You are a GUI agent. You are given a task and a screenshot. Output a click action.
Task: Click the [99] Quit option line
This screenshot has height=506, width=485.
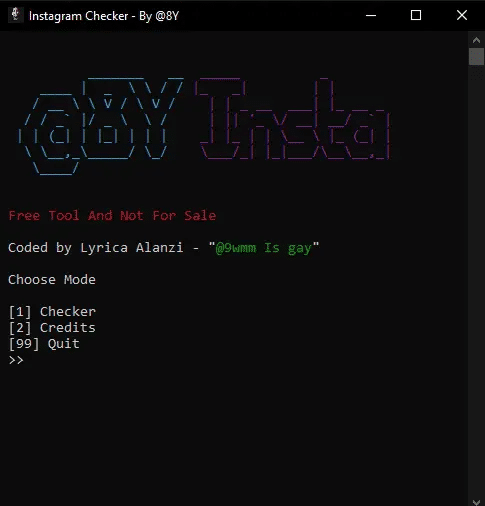(x=44, y=344)
